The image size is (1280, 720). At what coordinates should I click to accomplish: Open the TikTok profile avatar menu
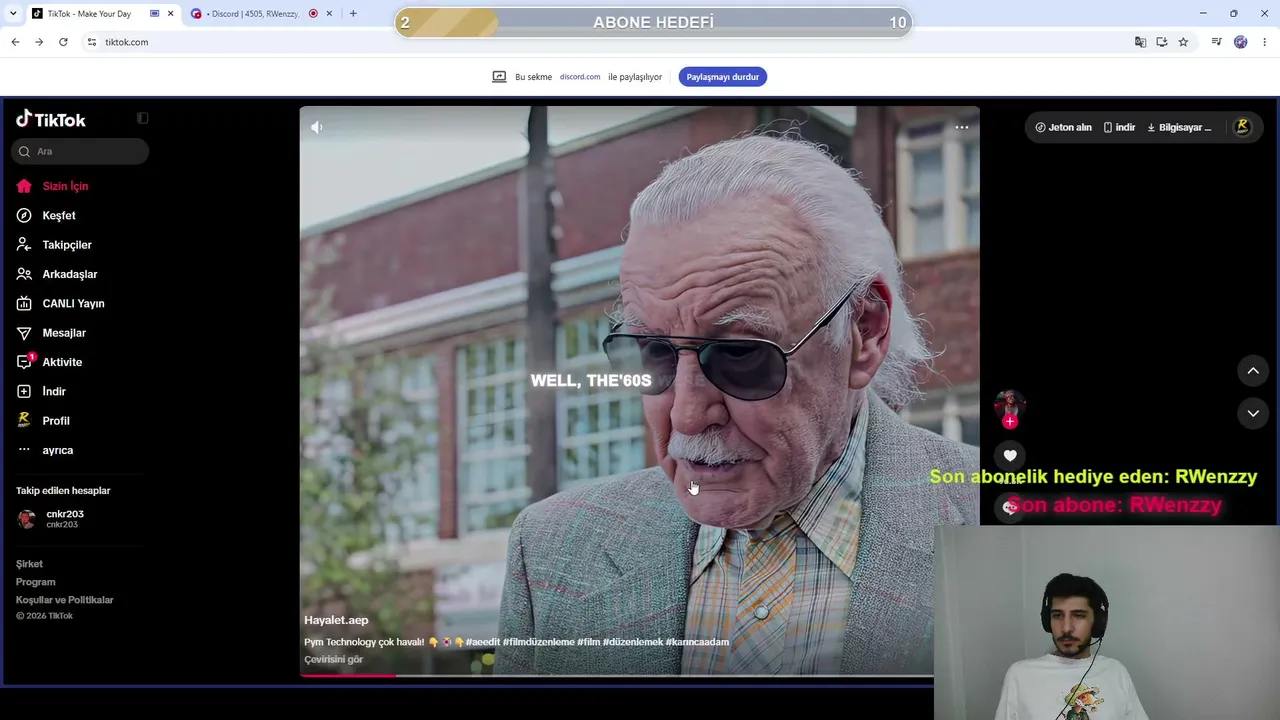1242,127
